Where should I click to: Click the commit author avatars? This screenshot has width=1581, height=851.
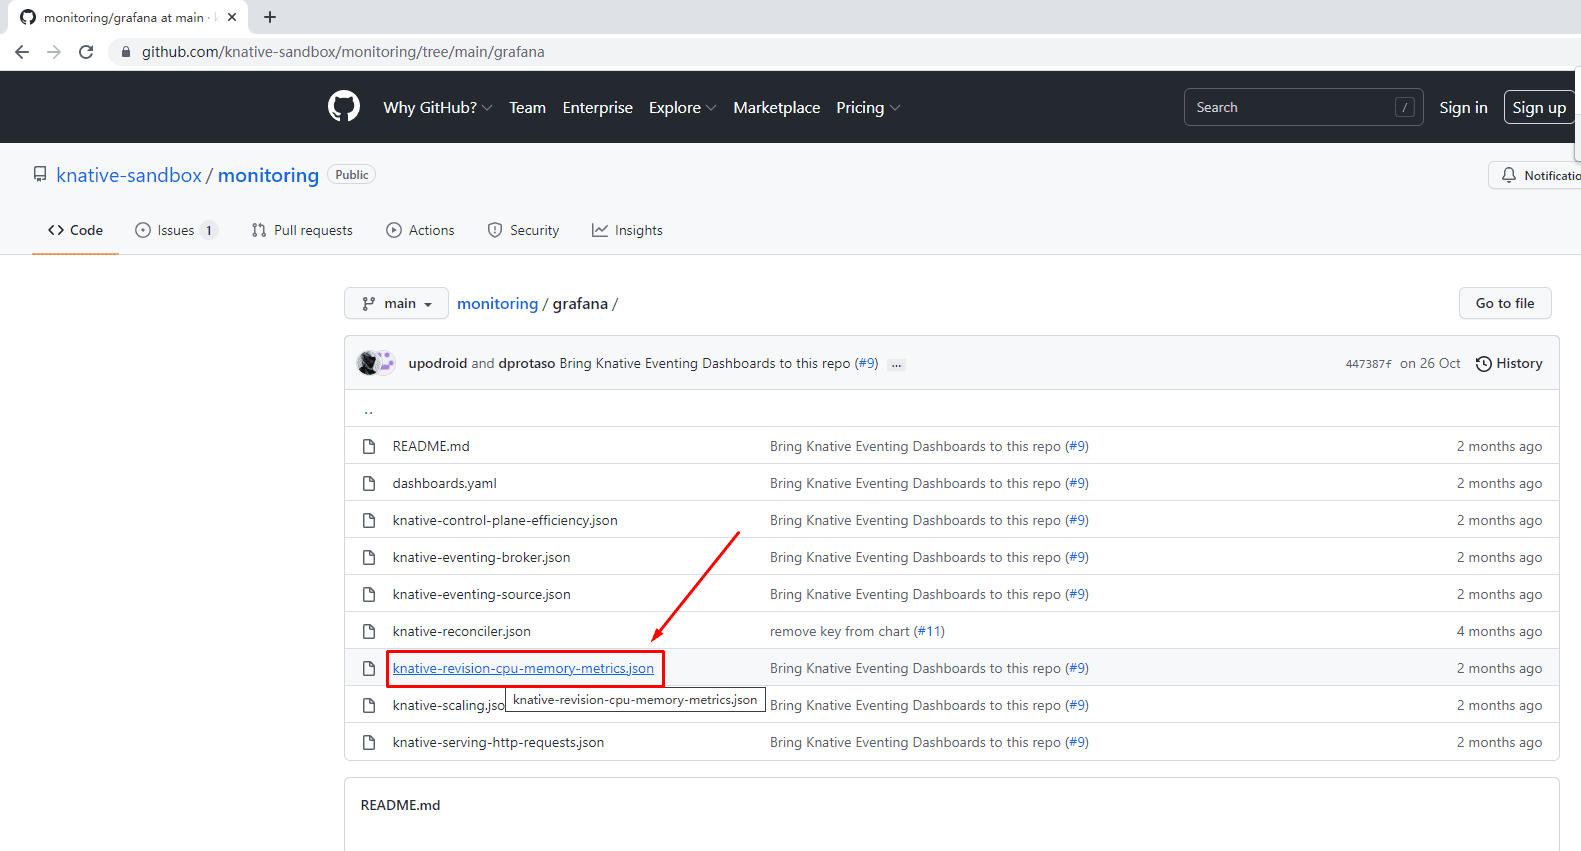376,363
